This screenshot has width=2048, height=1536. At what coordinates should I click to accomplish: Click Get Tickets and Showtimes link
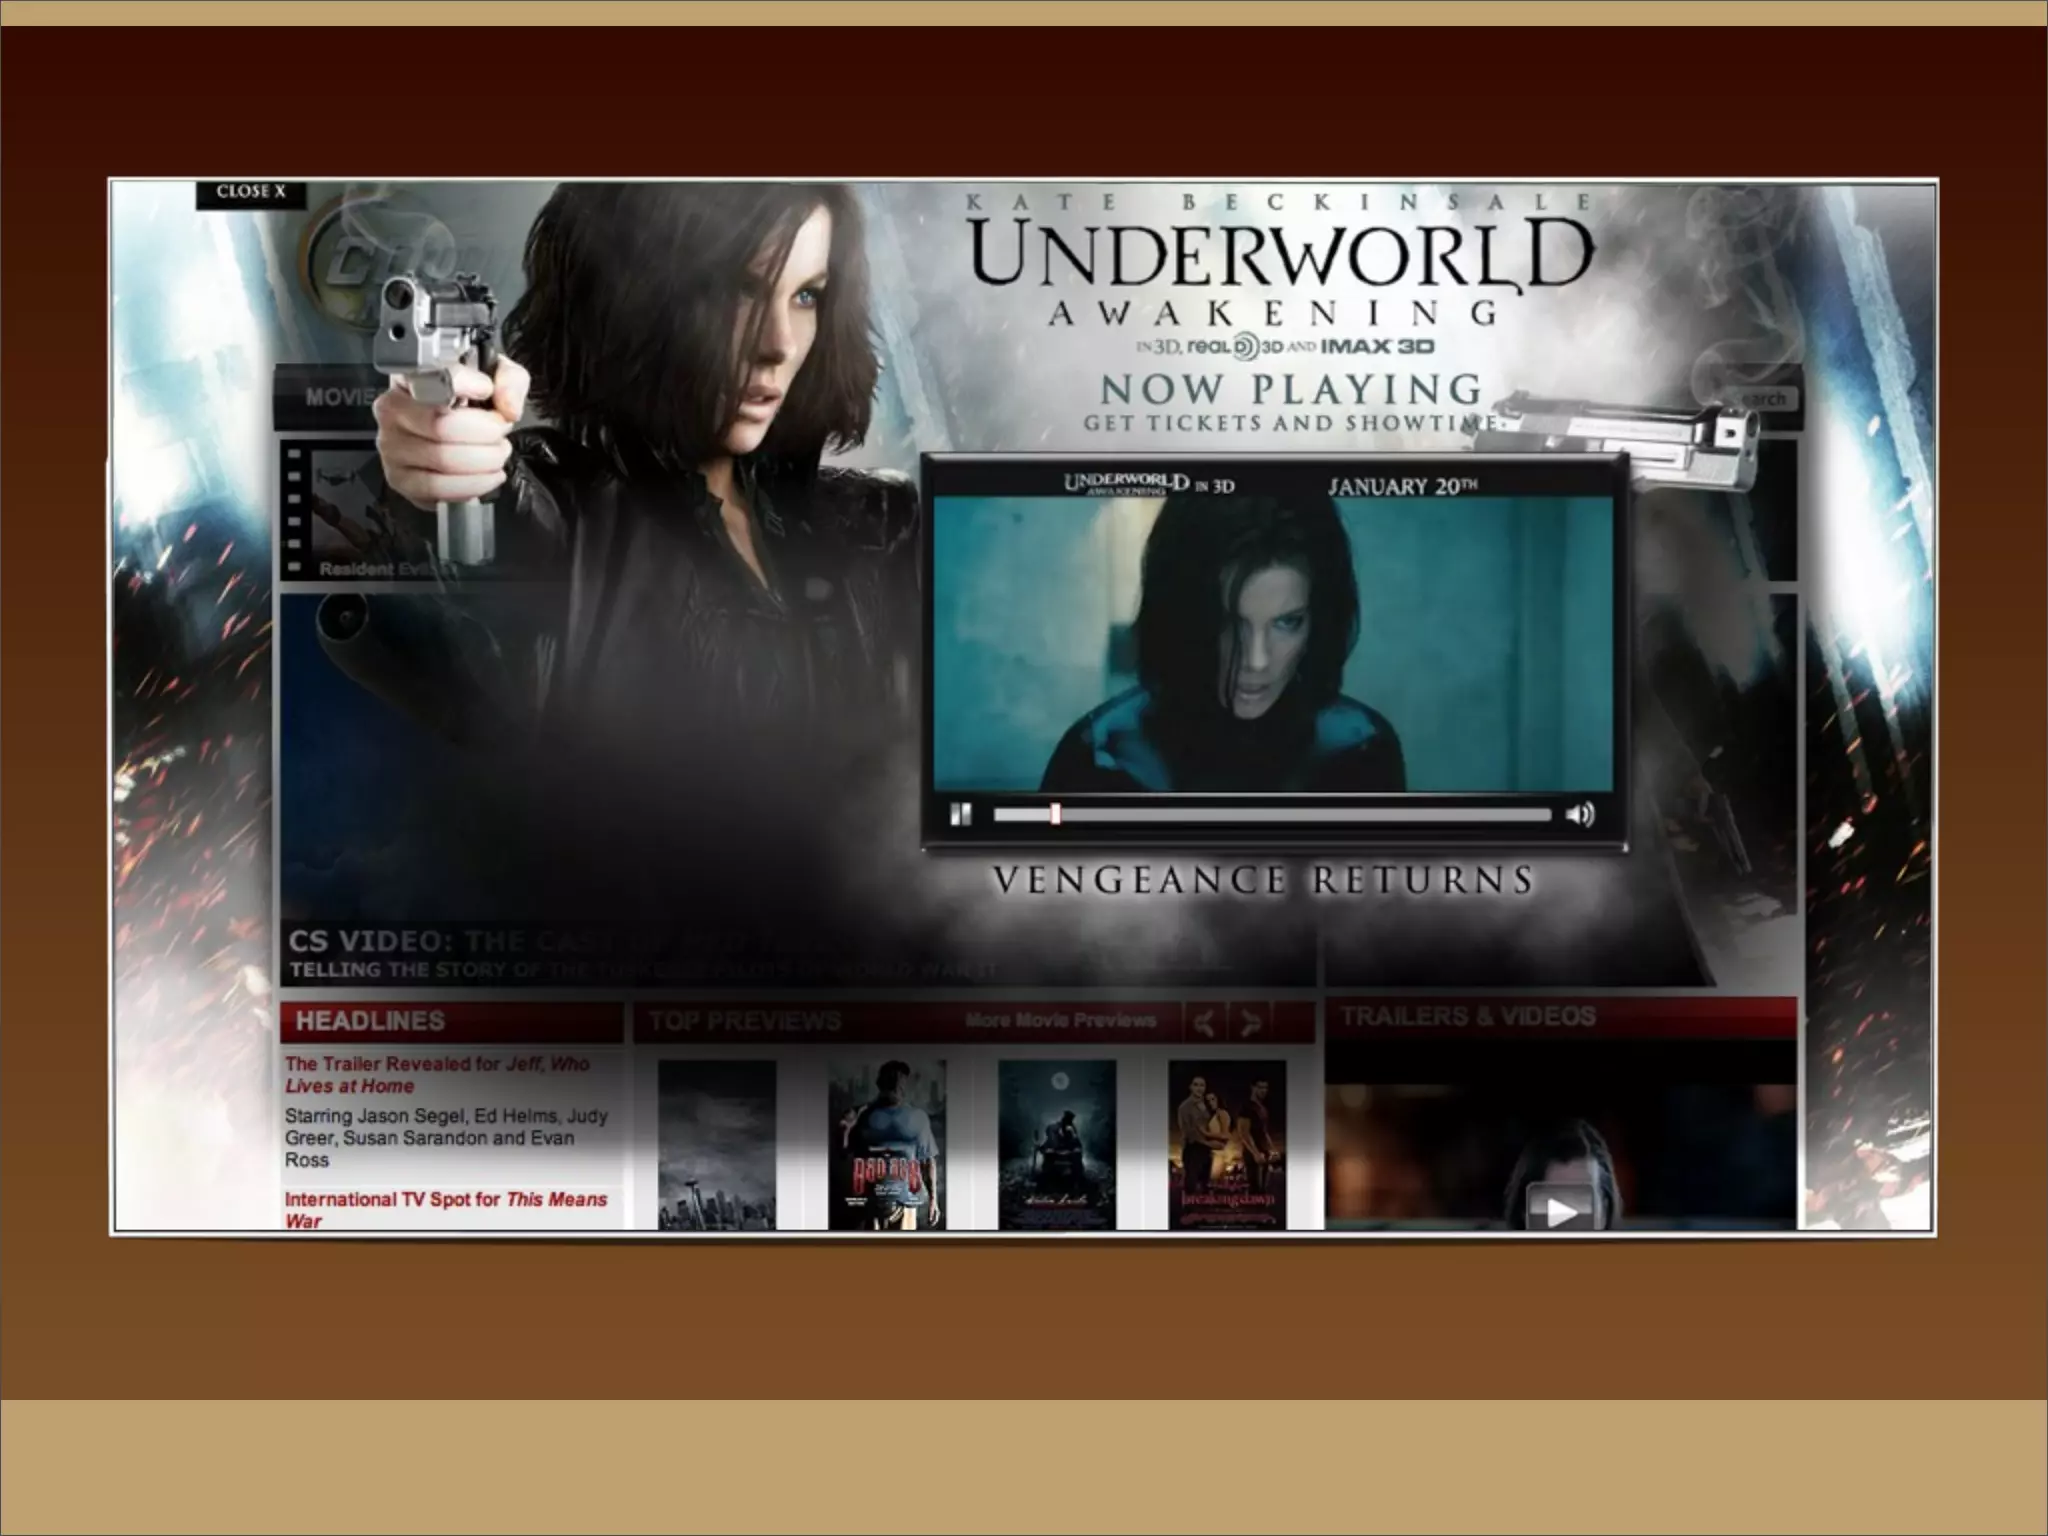(x=1290, y=423)
